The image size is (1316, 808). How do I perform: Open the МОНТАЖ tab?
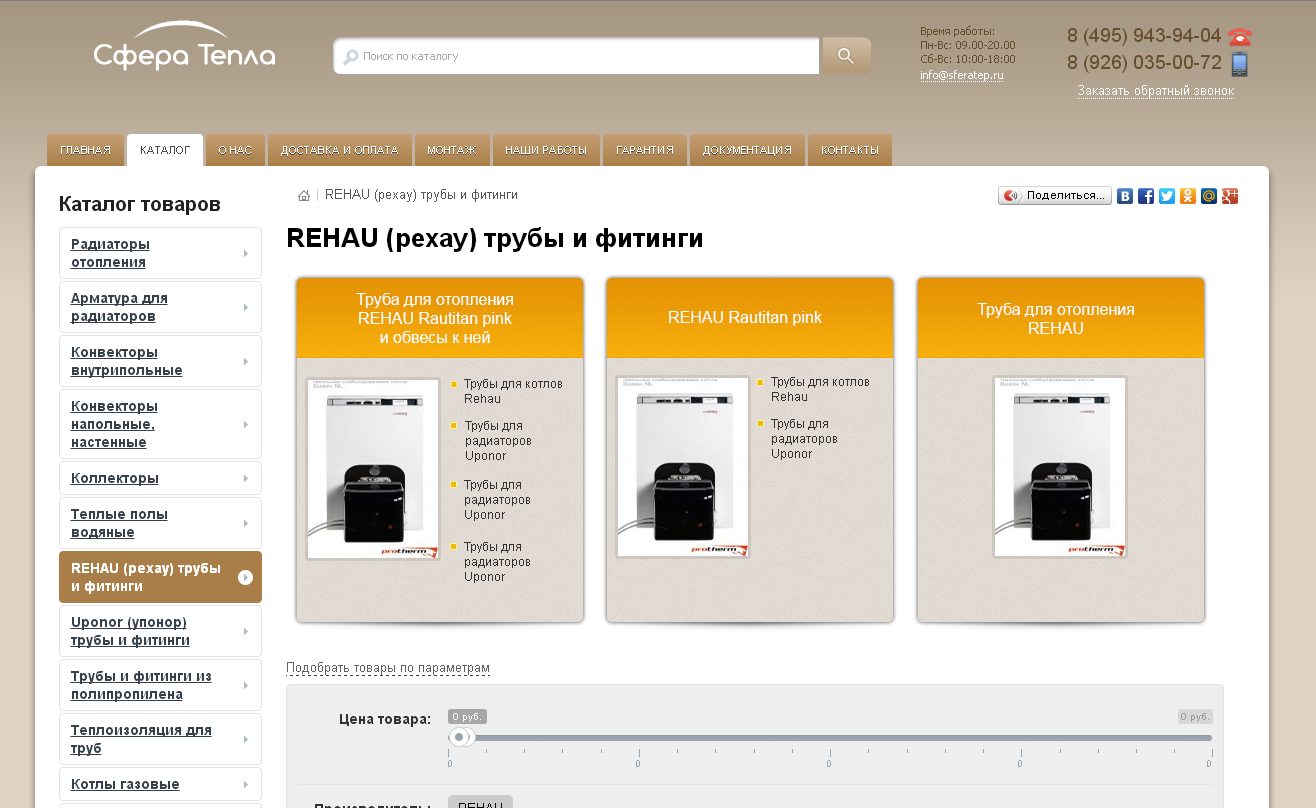pos(452,150)
